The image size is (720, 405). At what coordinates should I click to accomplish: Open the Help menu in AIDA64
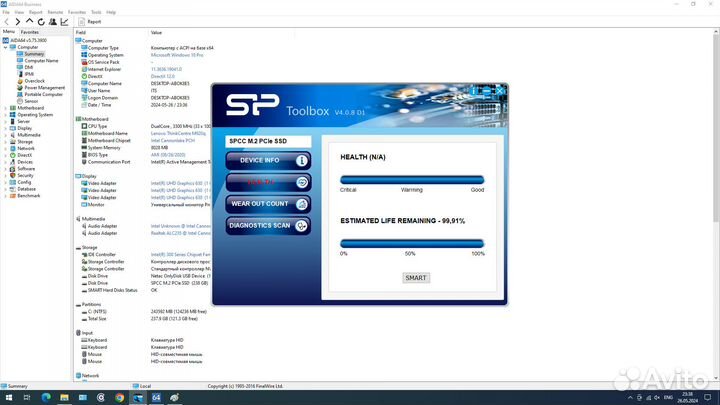click(111, 12)
